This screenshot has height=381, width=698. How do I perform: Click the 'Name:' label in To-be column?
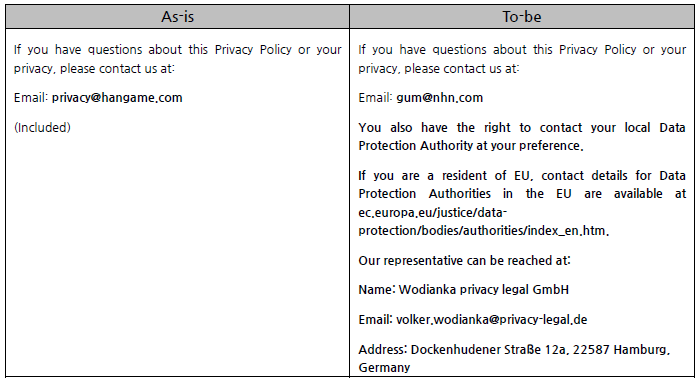click(x=377, y=290)
